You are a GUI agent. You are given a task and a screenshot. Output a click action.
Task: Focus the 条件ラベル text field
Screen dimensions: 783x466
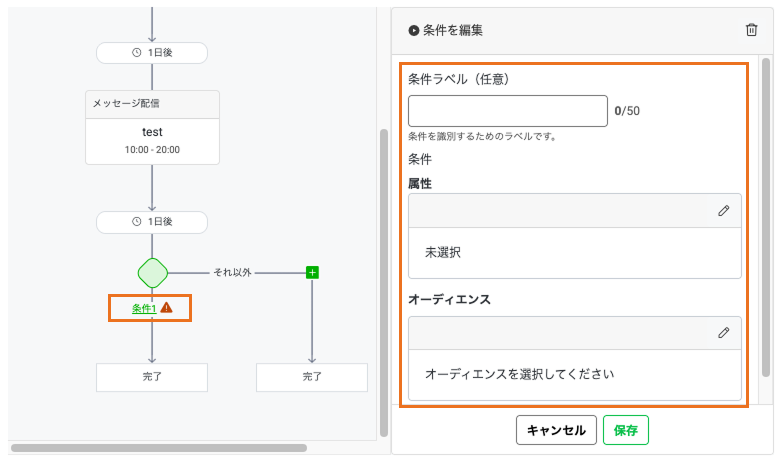point(508,111)
